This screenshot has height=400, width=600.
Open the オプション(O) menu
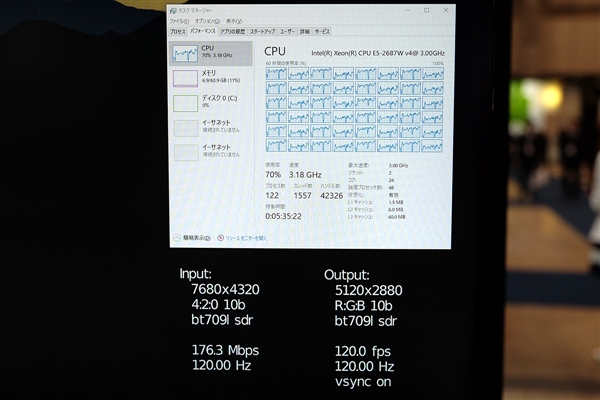pos(207,21)
